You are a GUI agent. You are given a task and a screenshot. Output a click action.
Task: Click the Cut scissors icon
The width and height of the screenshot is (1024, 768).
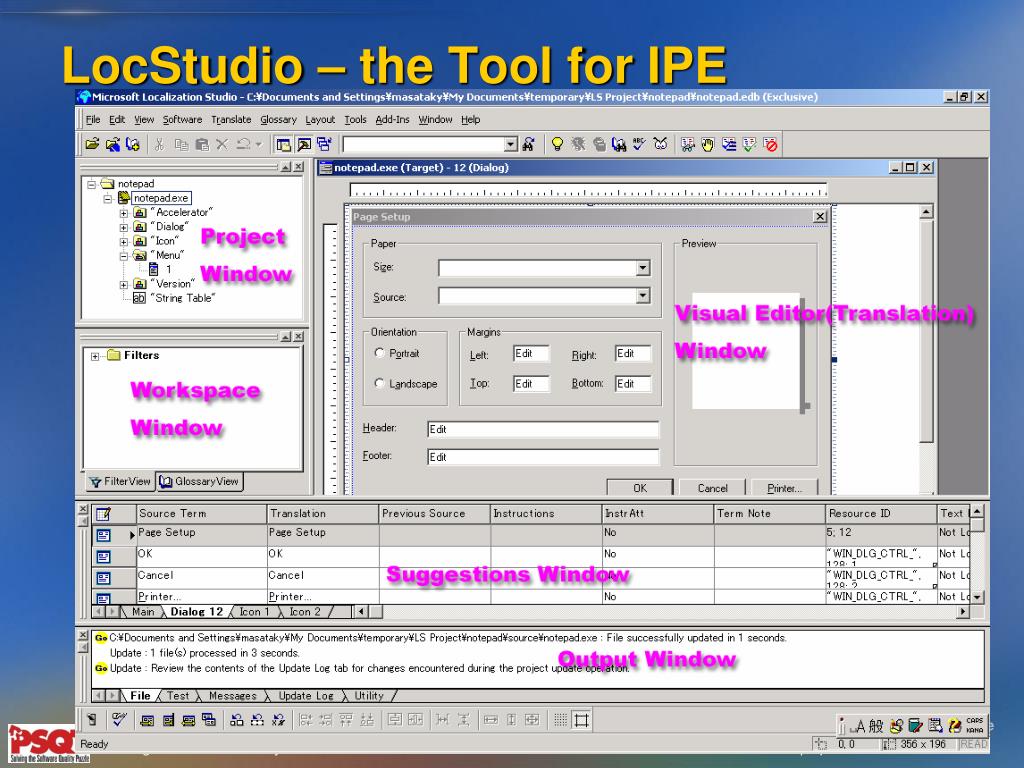[x=159, y=144]
